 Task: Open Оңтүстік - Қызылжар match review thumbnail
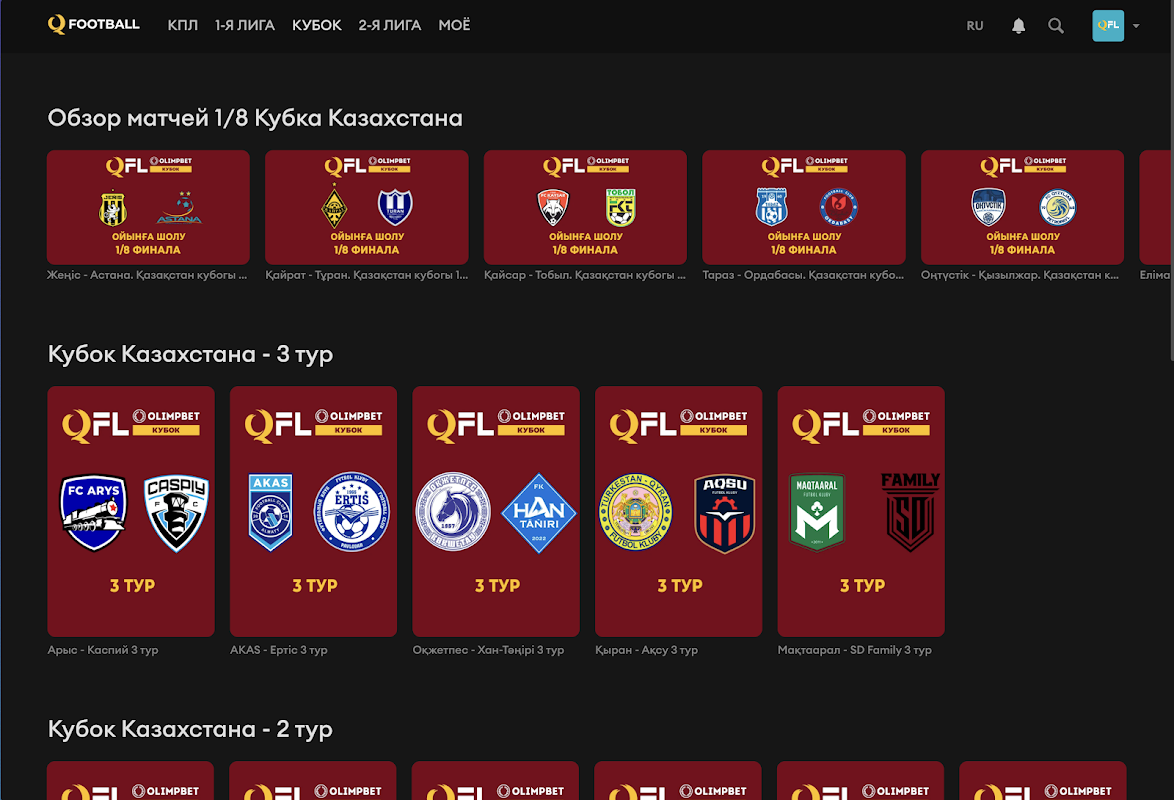pyautogui.click(x=1023, y=207)
